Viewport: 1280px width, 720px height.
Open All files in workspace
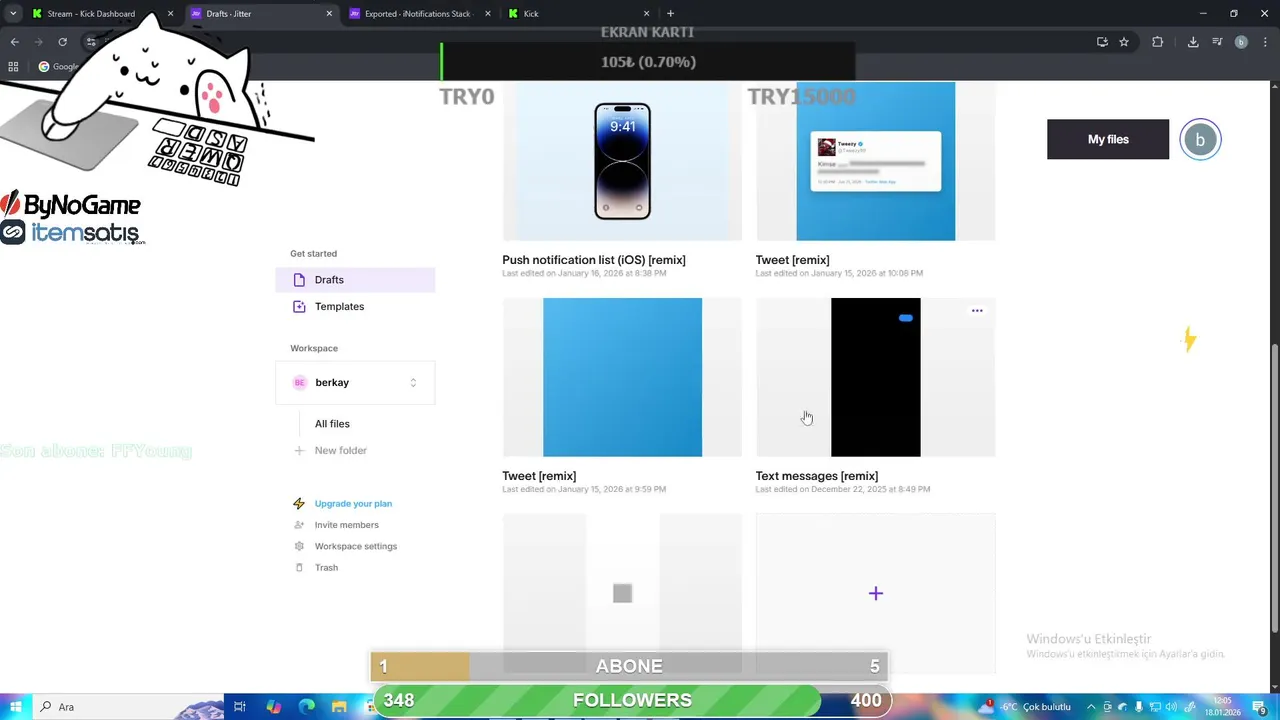click(x=332, y=424)
